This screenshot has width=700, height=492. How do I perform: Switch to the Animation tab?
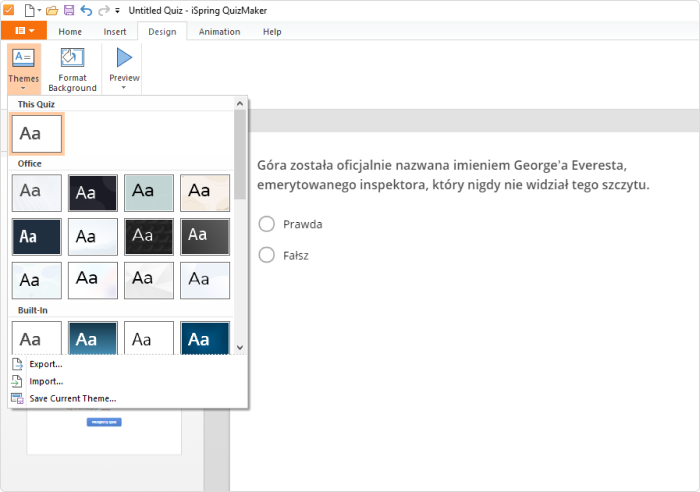[x=220, y=32]
